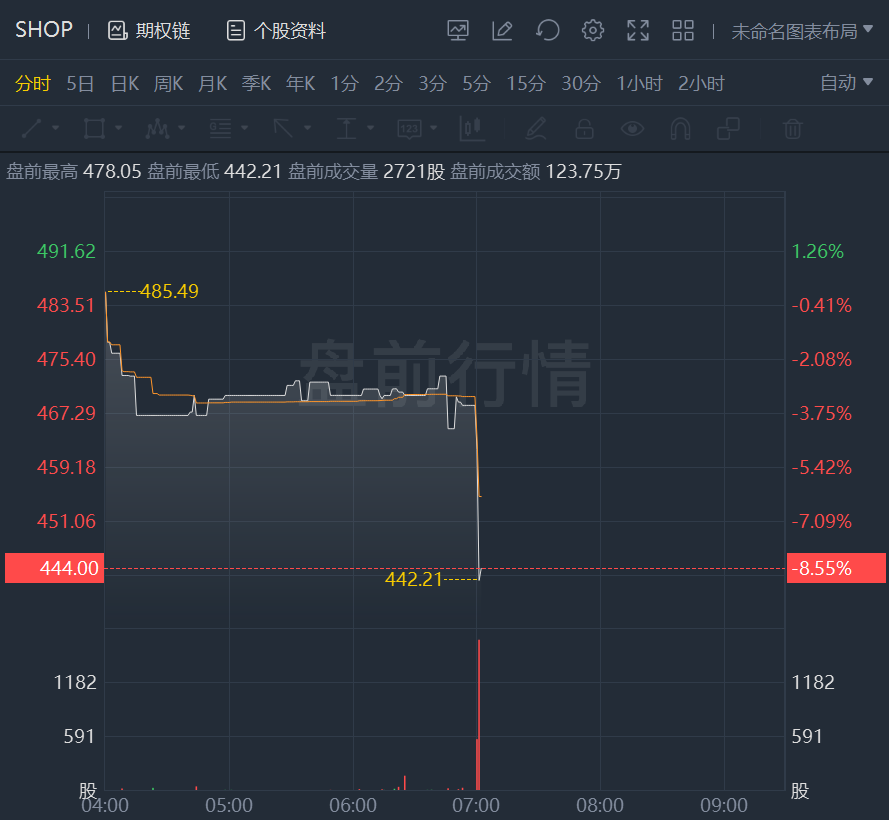
Task: Open the 个股资料 stock profile
Action: click(x=276, y=31)
